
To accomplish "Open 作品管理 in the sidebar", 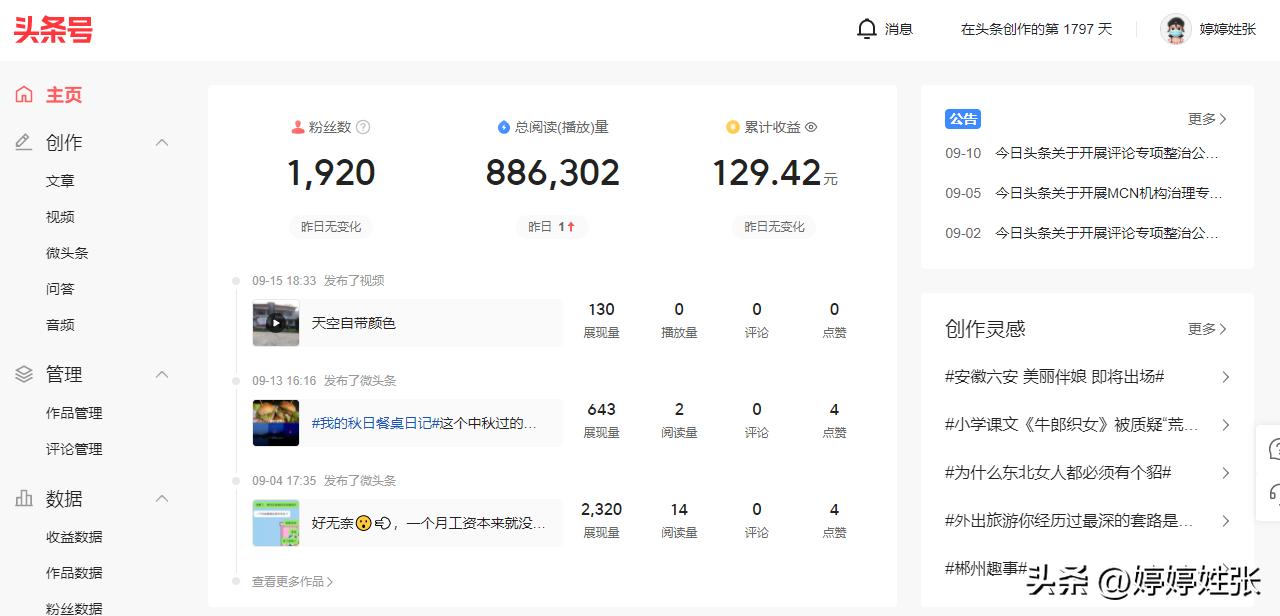I will coord(74,413).
